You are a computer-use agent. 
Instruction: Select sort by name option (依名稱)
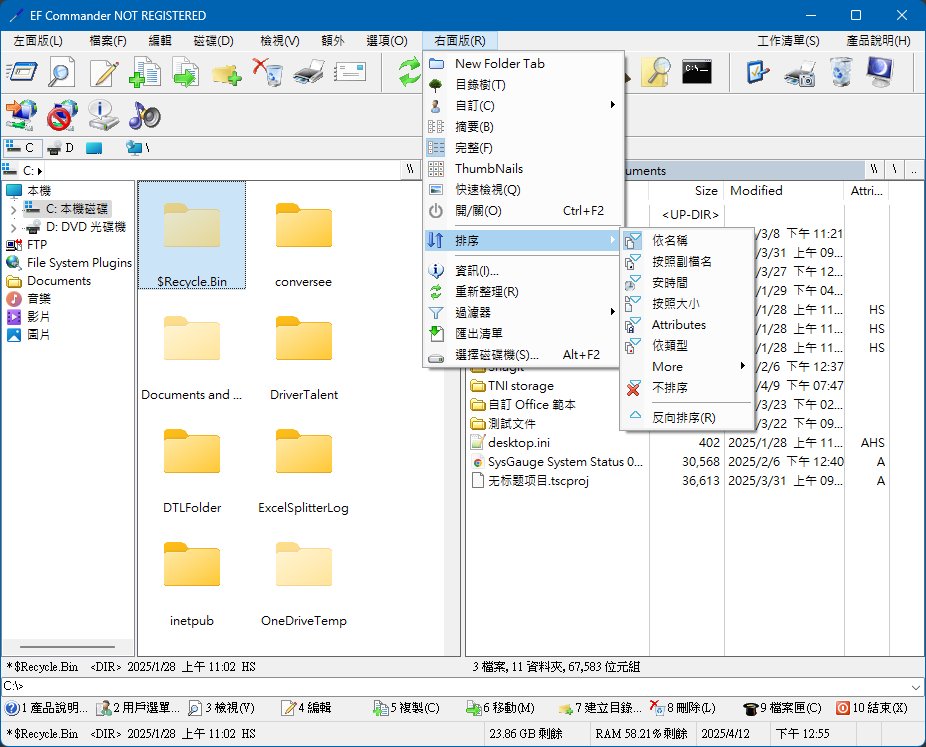pos(669,241)
